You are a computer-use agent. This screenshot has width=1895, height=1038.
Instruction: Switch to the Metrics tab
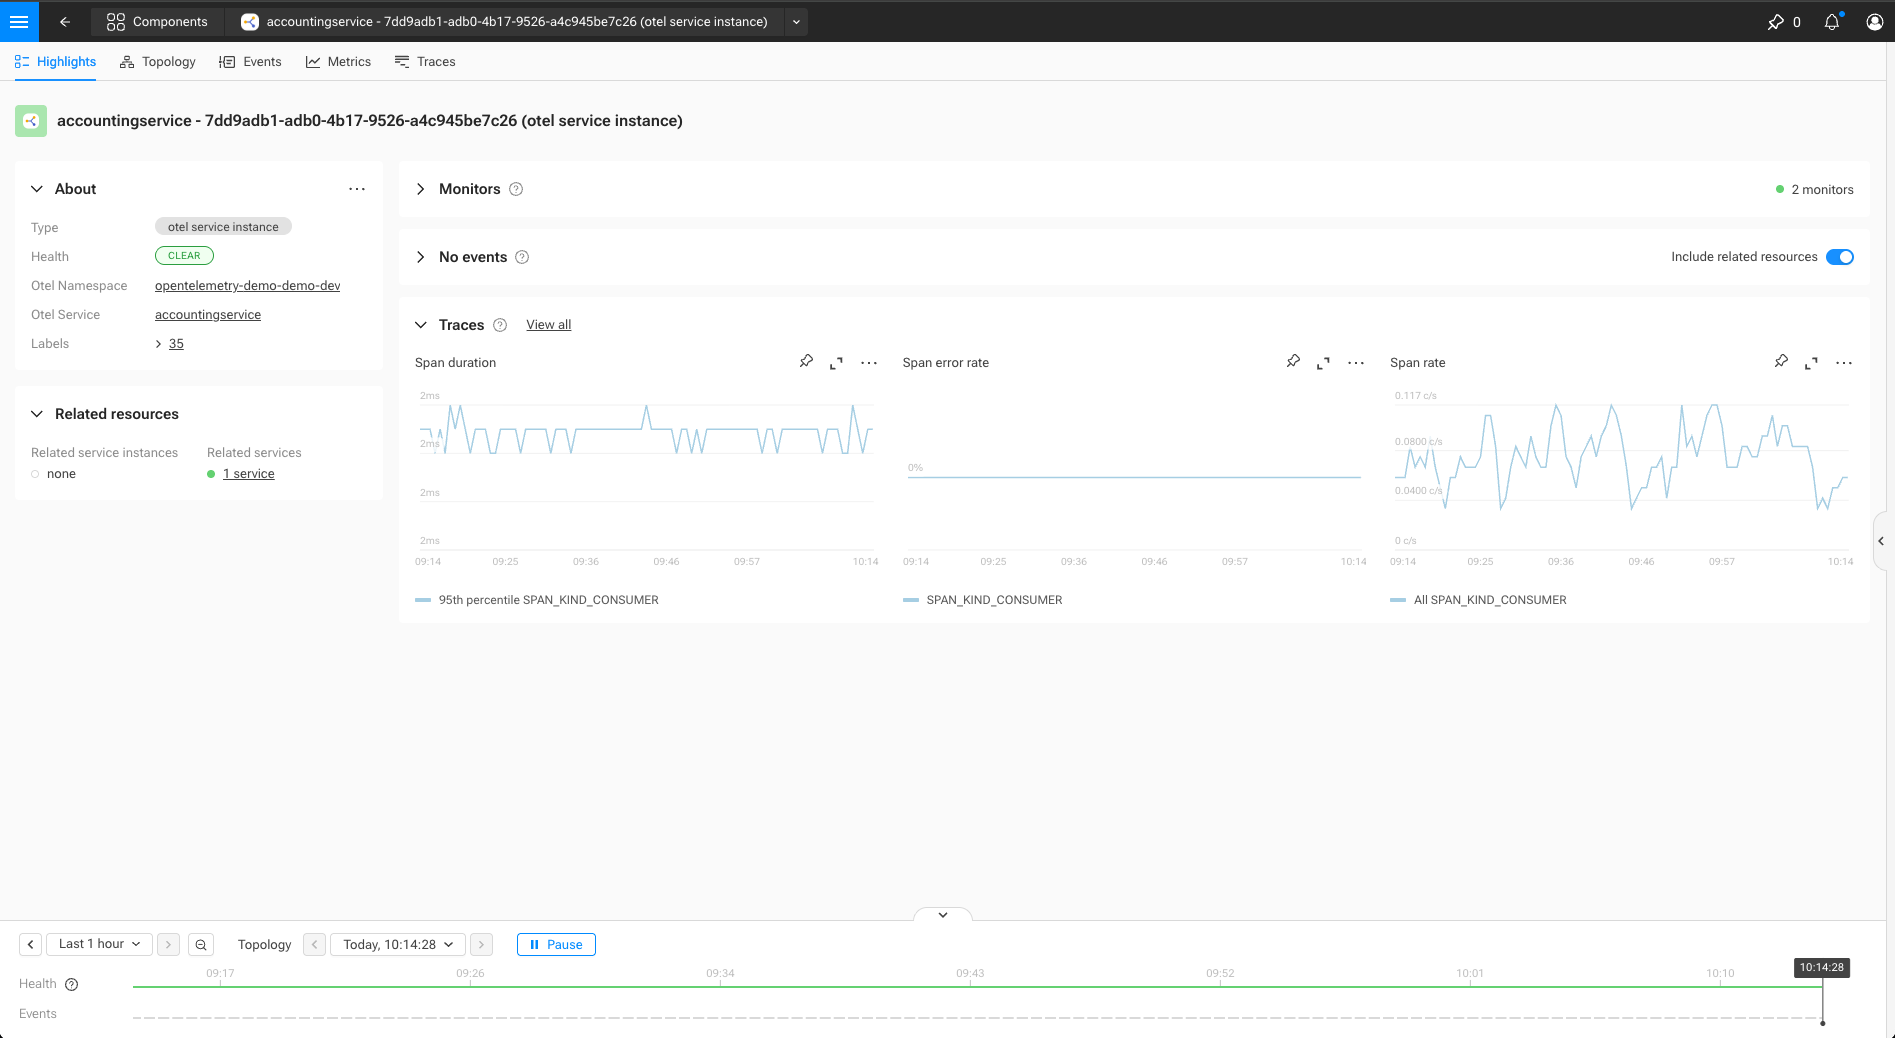pyautogui.click(x=338, y=62)
